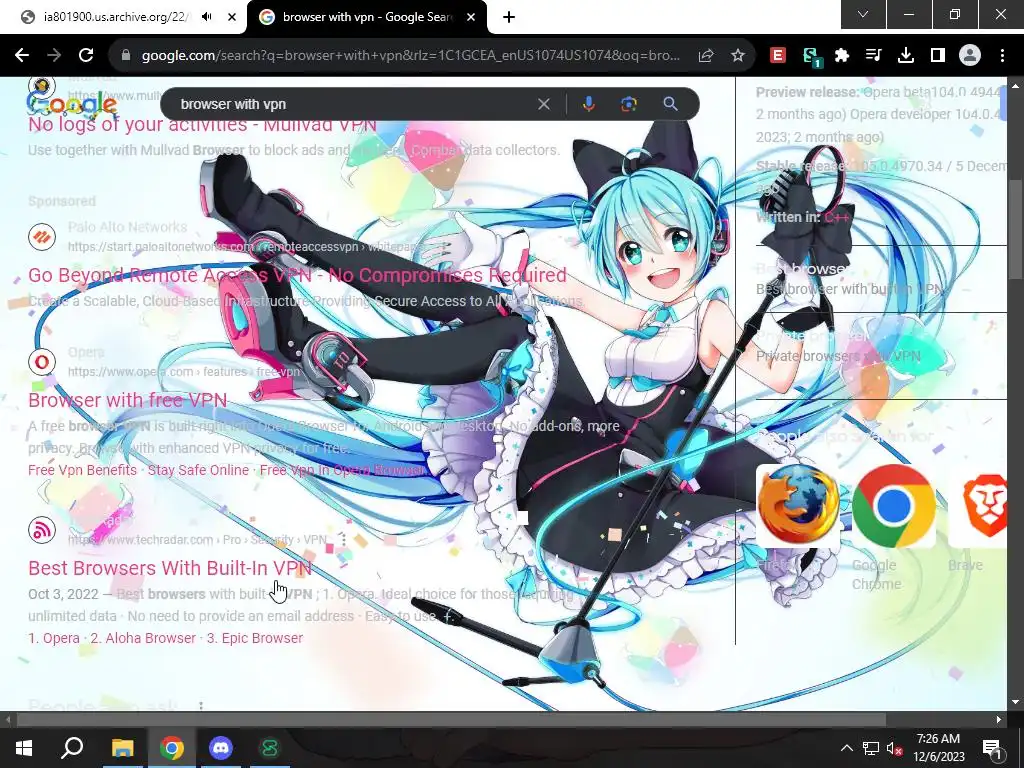1024x768 pixels.
Task: Open the Chrome three-dot menu
Action: click(1002, 56)
